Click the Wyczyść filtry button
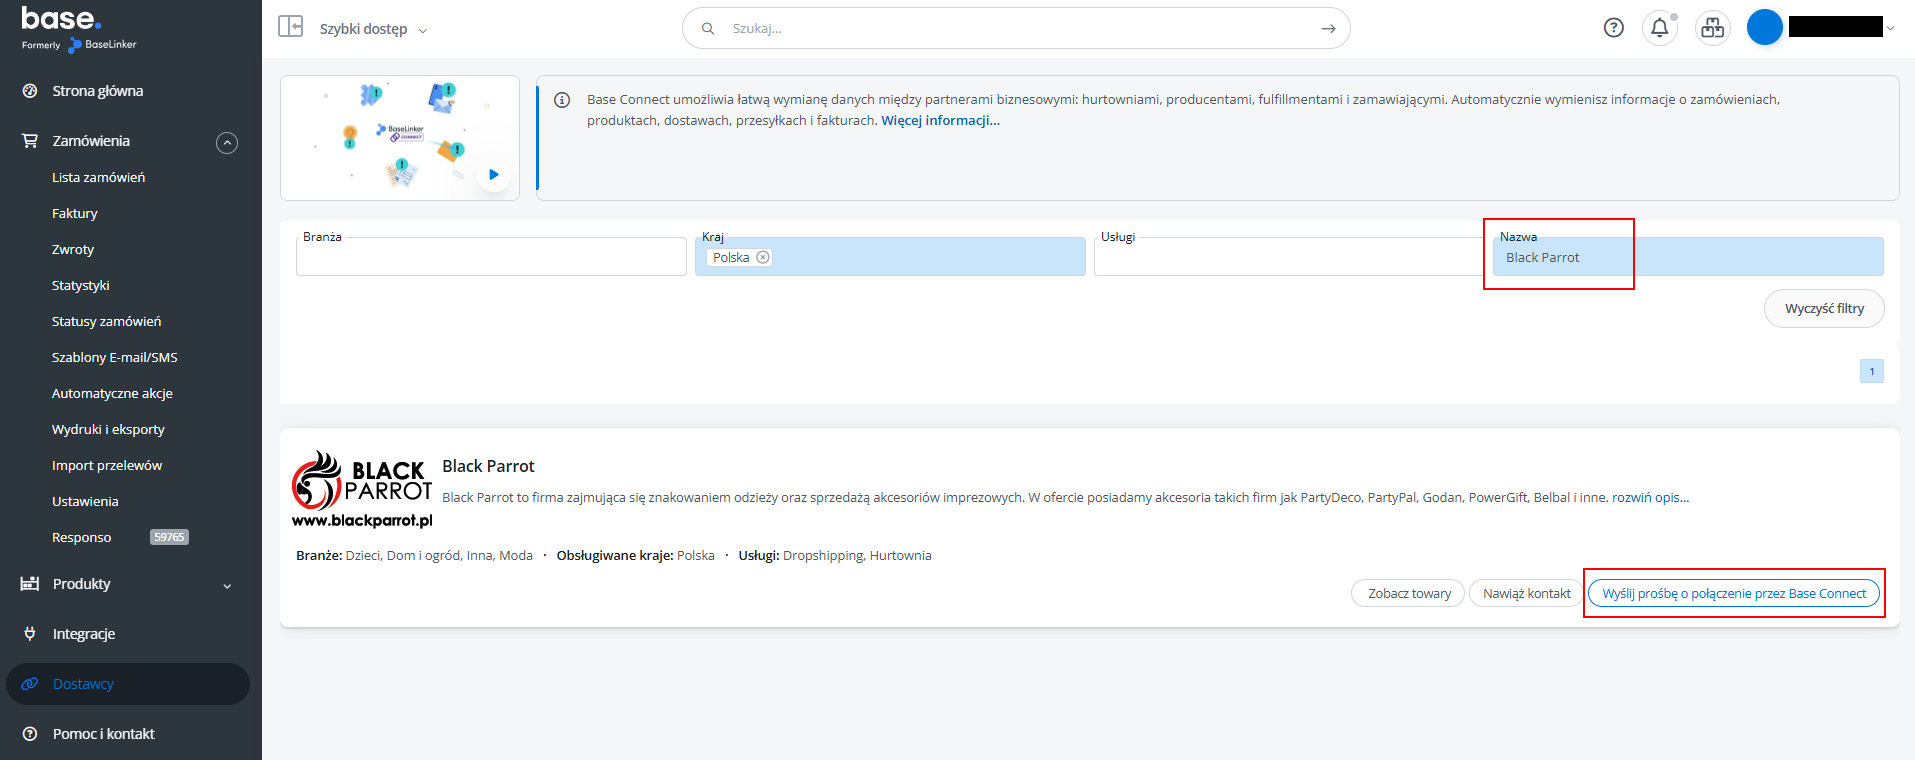The height and width of the screenshot is (760, 1915). tap(1824, 308)
